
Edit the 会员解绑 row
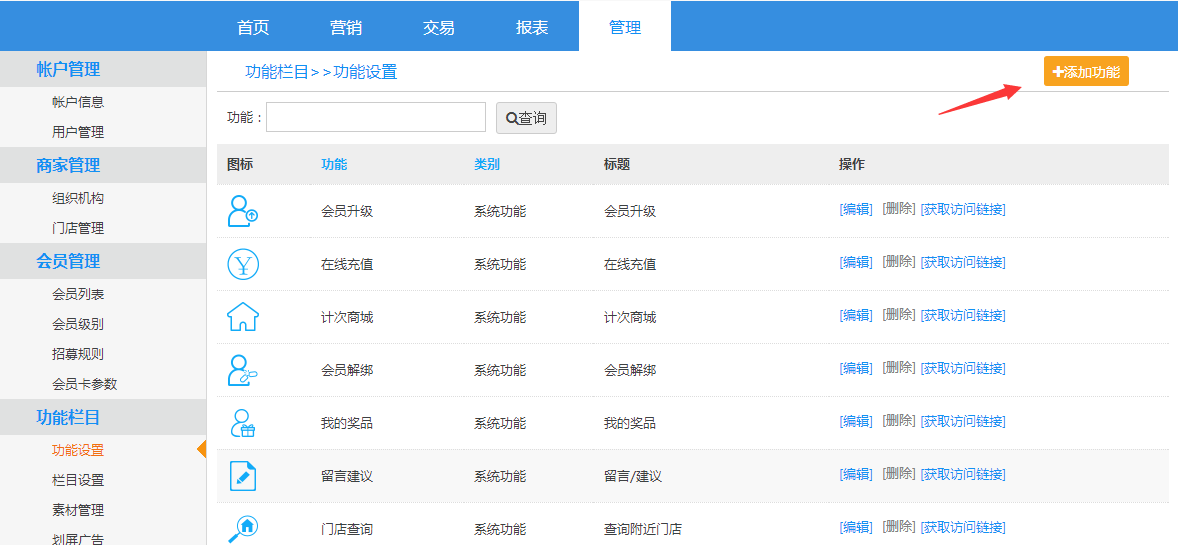[x=856, y=368]
